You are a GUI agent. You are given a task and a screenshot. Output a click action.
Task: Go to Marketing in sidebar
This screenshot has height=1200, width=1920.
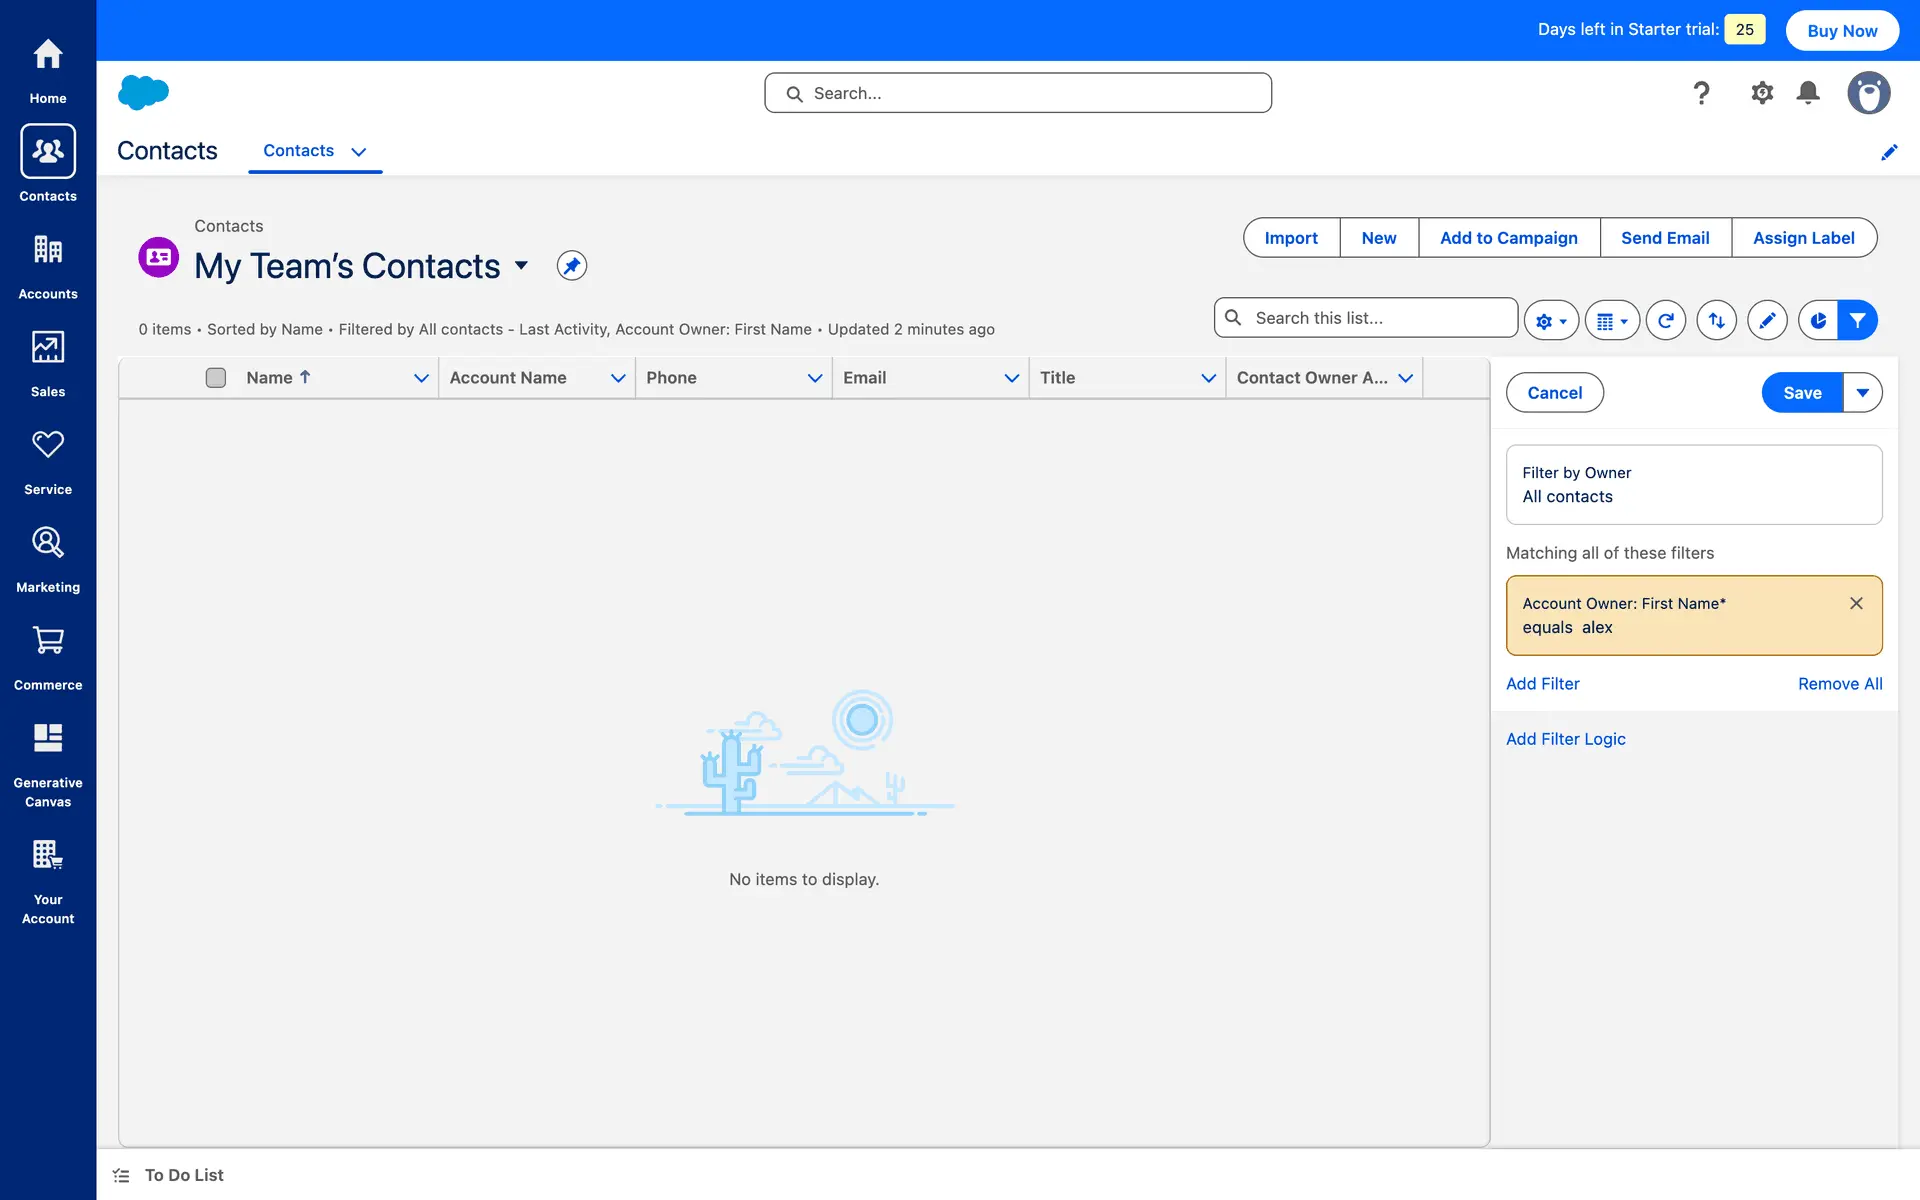click(x=48, y=559)
